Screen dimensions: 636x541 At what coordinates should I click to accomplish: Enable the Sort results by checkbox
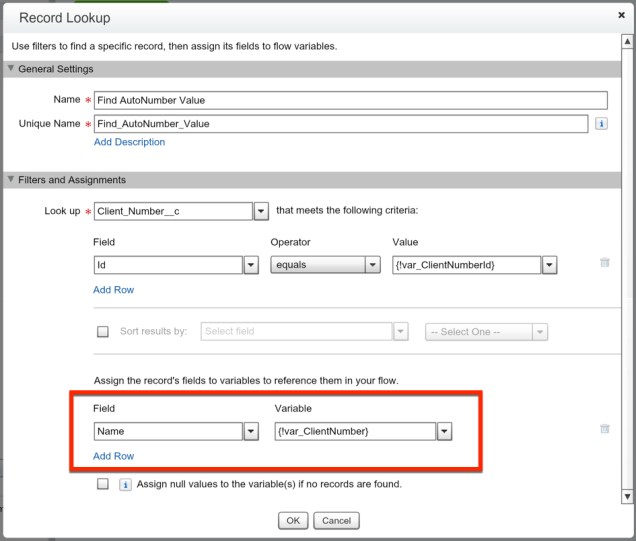(x=103, y=332)
